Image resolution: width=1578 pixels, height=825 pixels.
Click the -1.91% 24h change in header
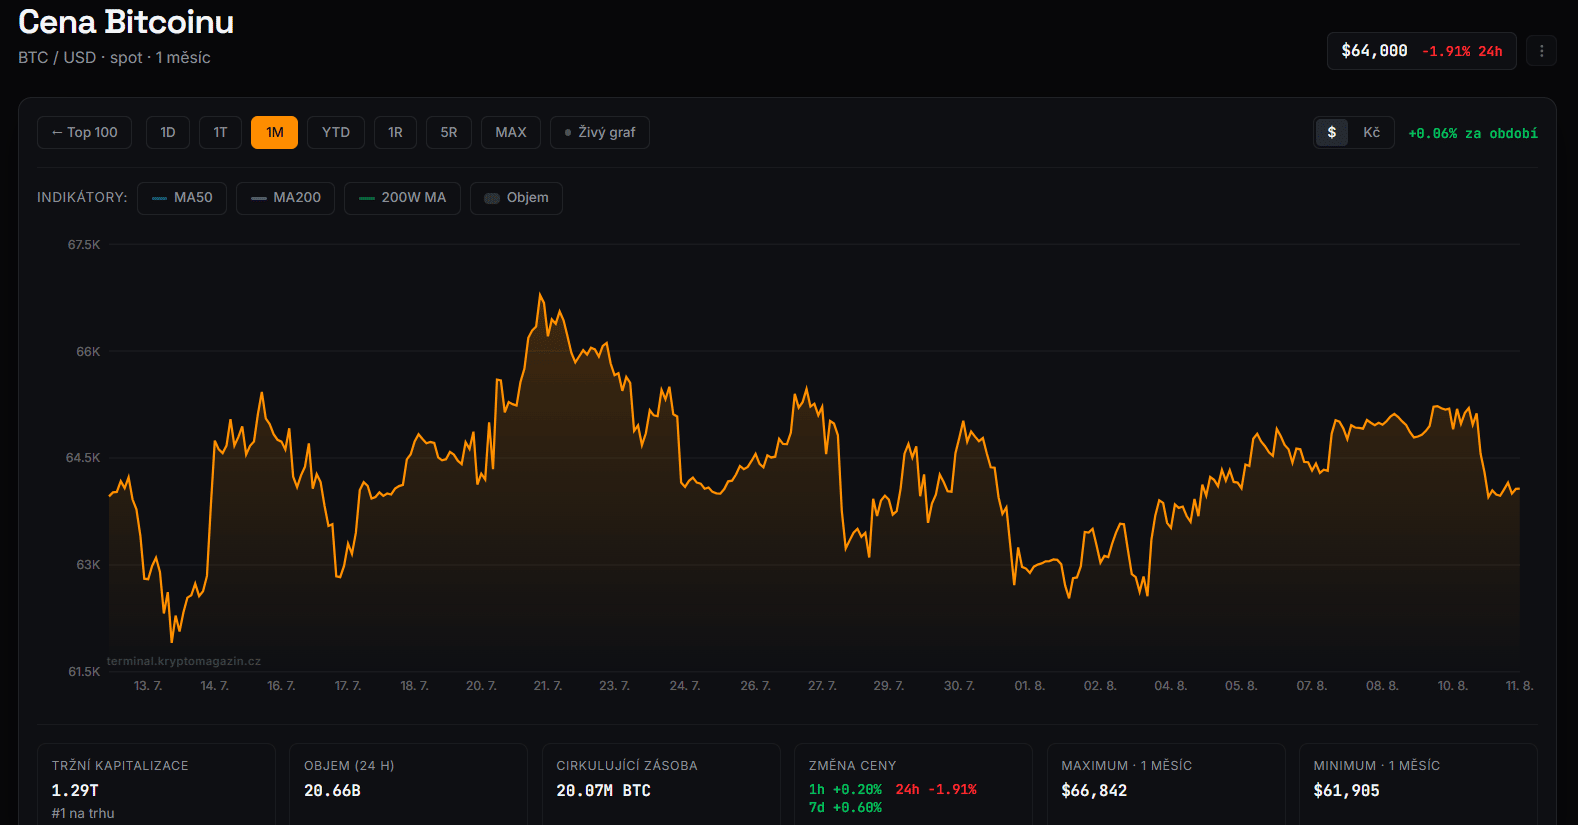pos(1462,51)
